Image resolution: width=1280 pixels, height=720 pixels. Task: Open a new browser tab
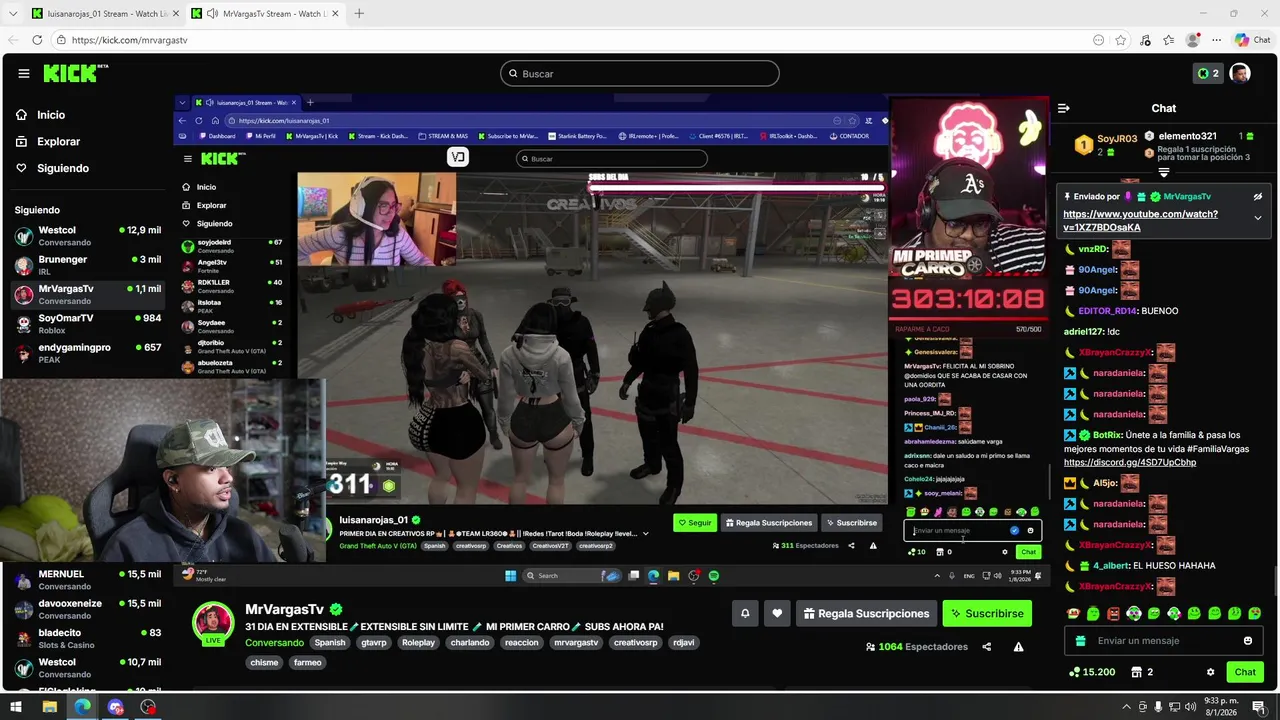(359, 14)
